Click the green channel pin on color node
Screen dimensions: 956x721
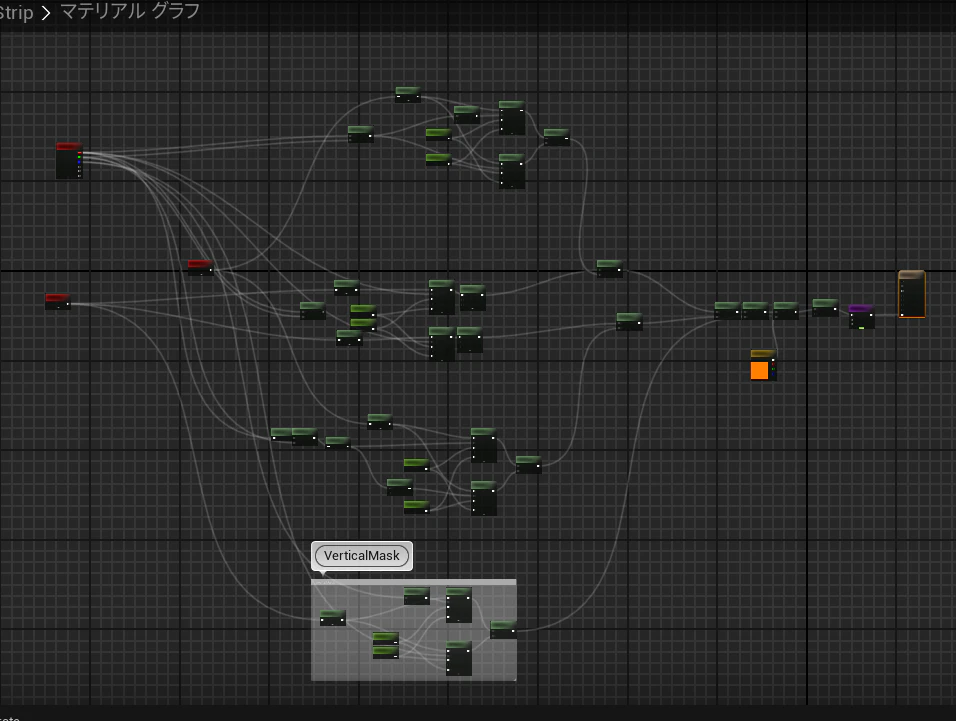pyautogui.click(x=773, y=369)
